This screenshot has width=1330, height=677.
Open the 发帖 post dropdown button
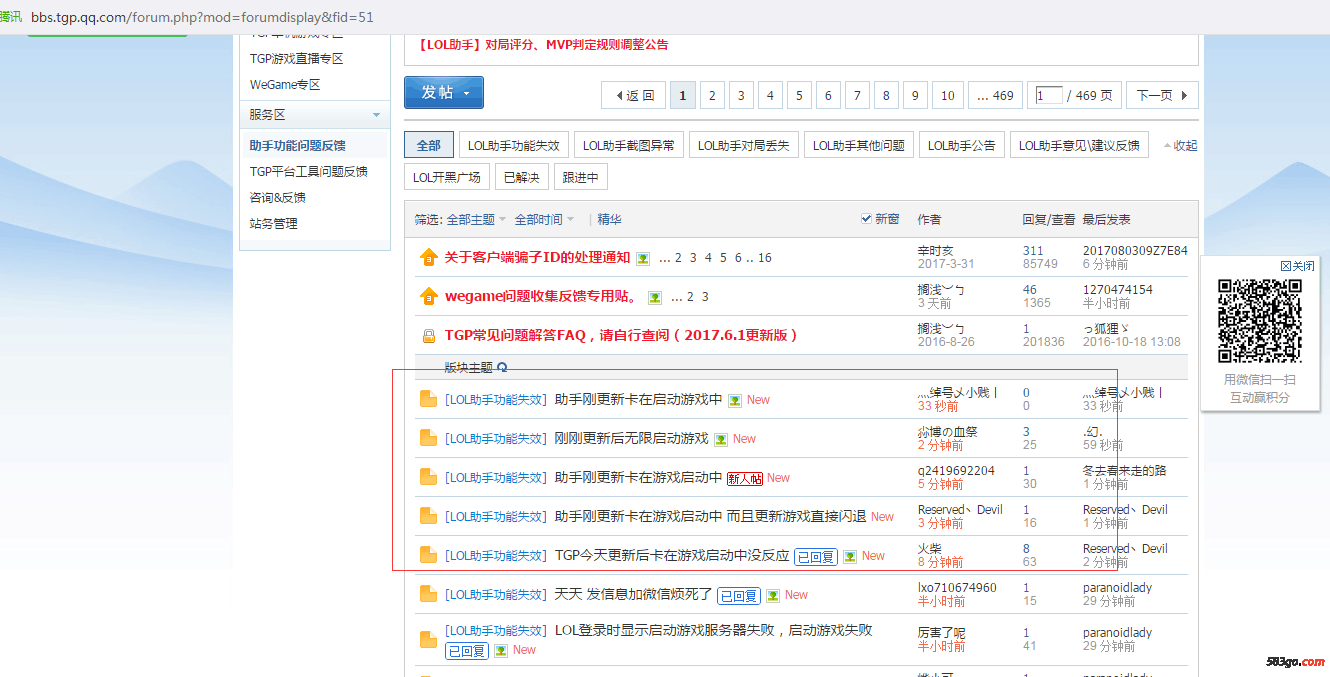coord(444,92)
